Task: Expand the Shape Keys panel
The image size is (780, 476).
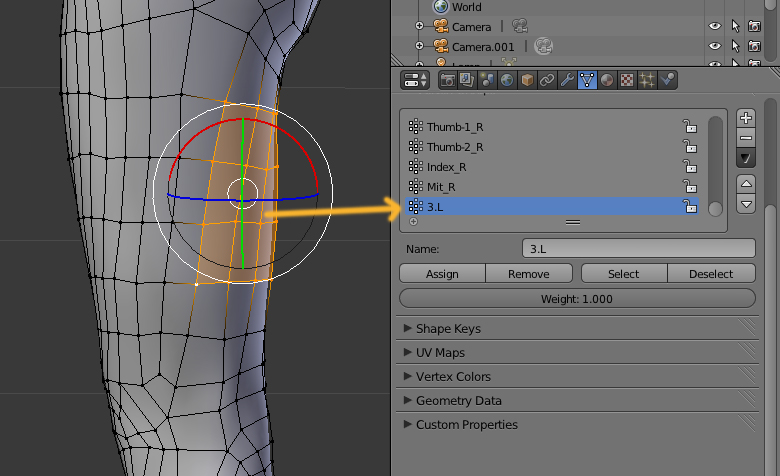Action: 448,329
